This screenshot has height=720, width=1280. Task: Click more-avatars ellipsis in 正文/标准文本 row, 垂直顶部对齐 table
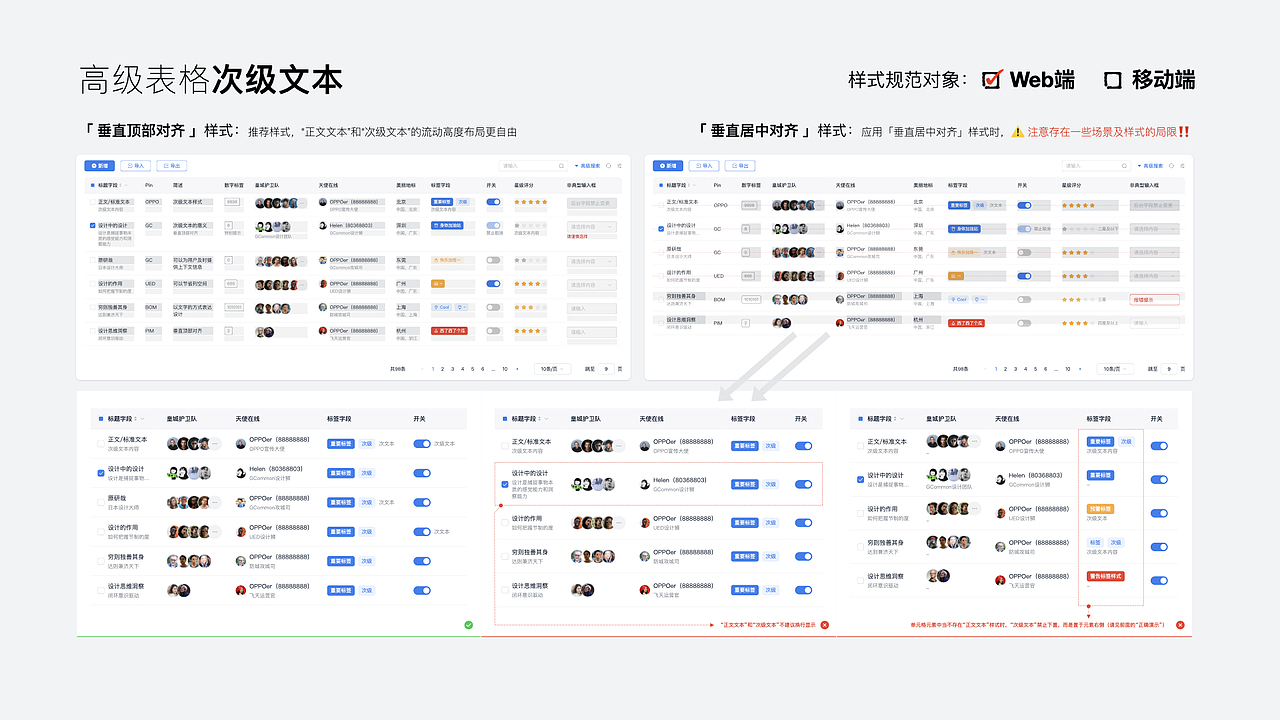(x=303, y=203)
